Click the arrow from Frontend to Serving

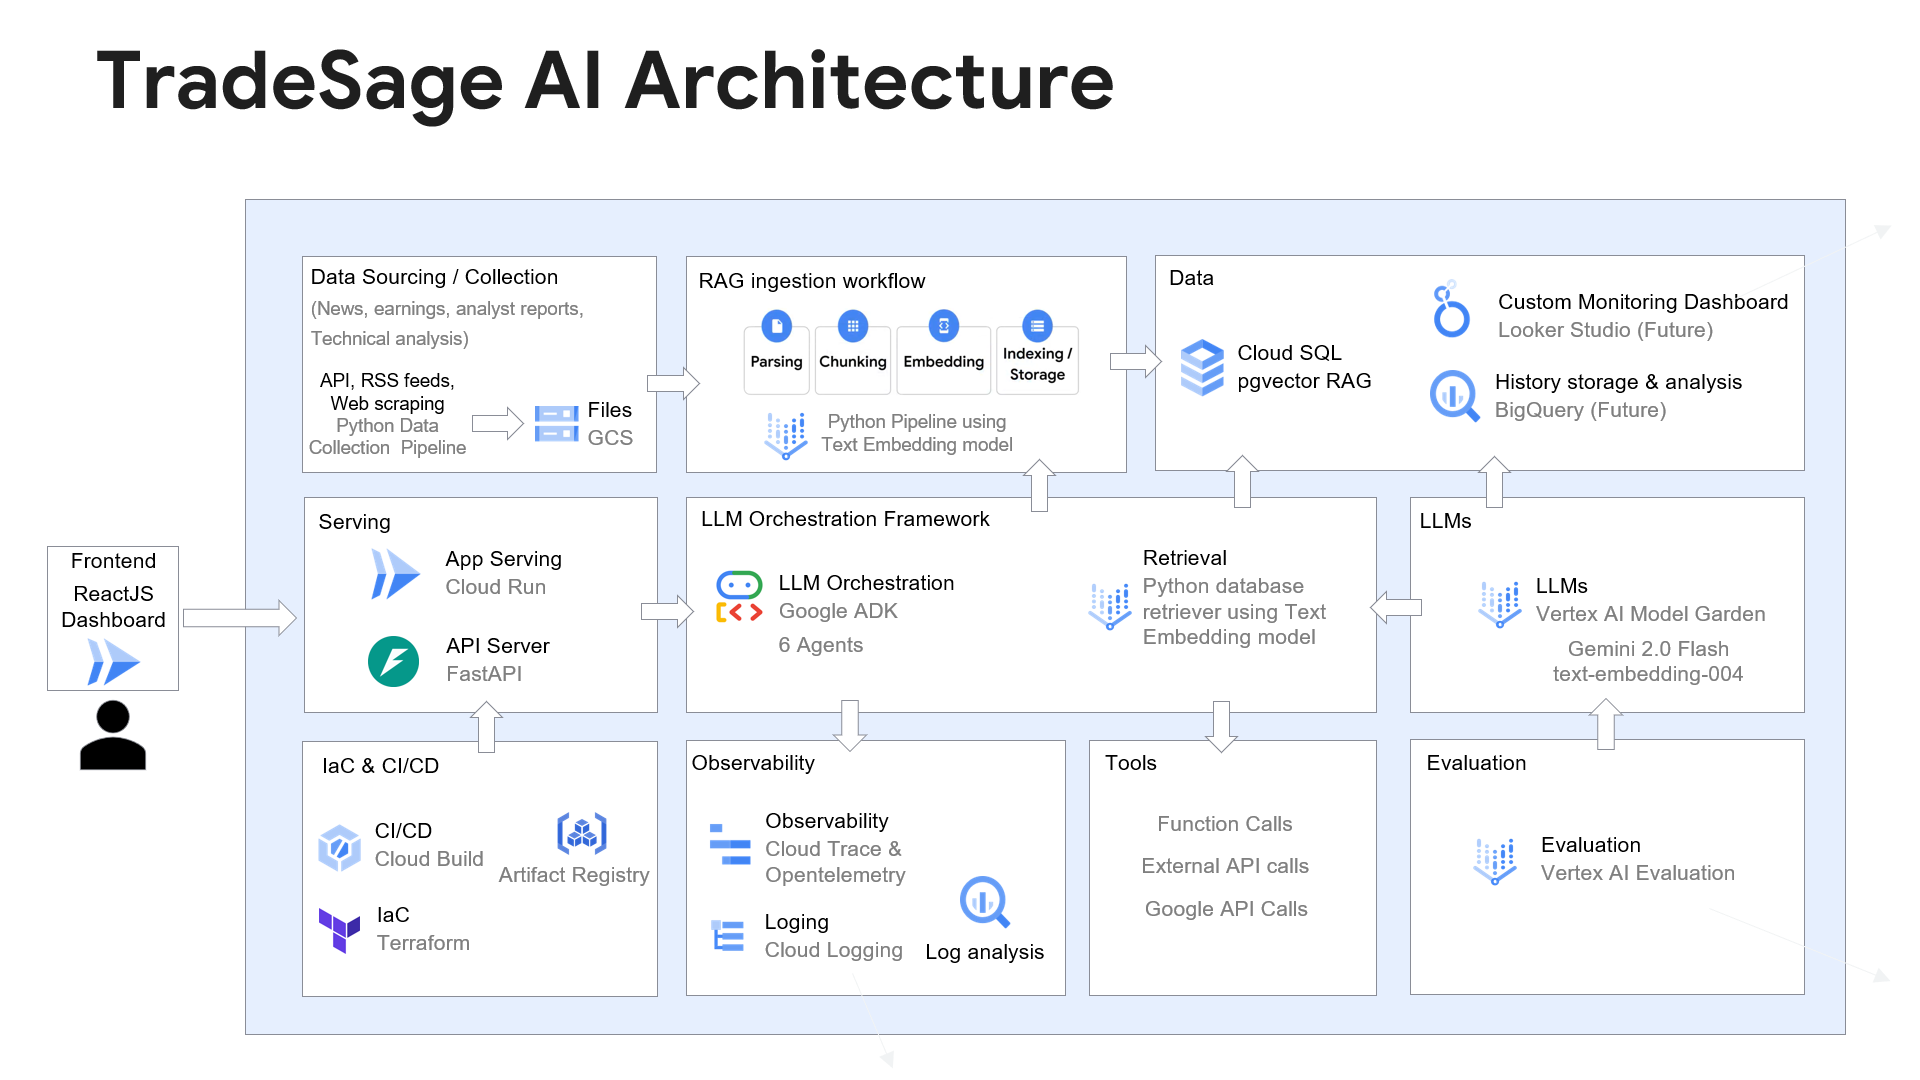click(x=239, y=618)
